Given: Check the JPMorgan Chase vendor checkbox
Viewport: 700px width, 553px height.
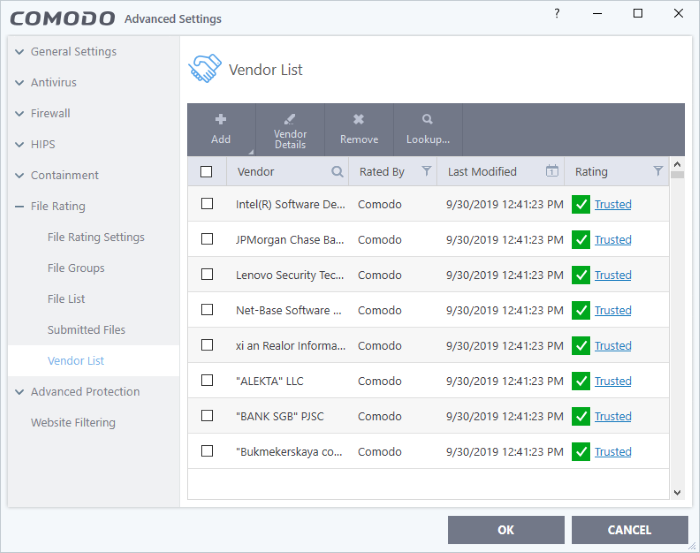Looking at the screenshot, I should click(x=207, y=239).
